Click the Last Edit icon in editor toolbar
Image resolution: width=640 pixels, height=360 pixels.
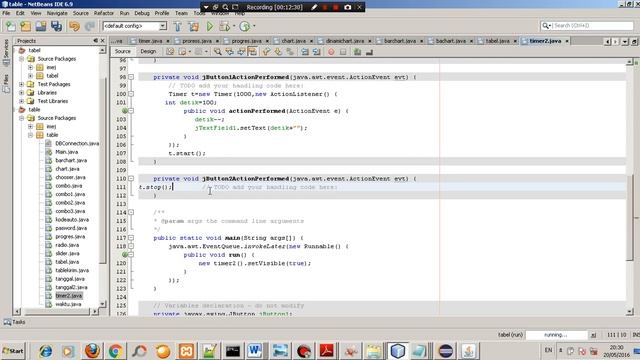[170, 52]
